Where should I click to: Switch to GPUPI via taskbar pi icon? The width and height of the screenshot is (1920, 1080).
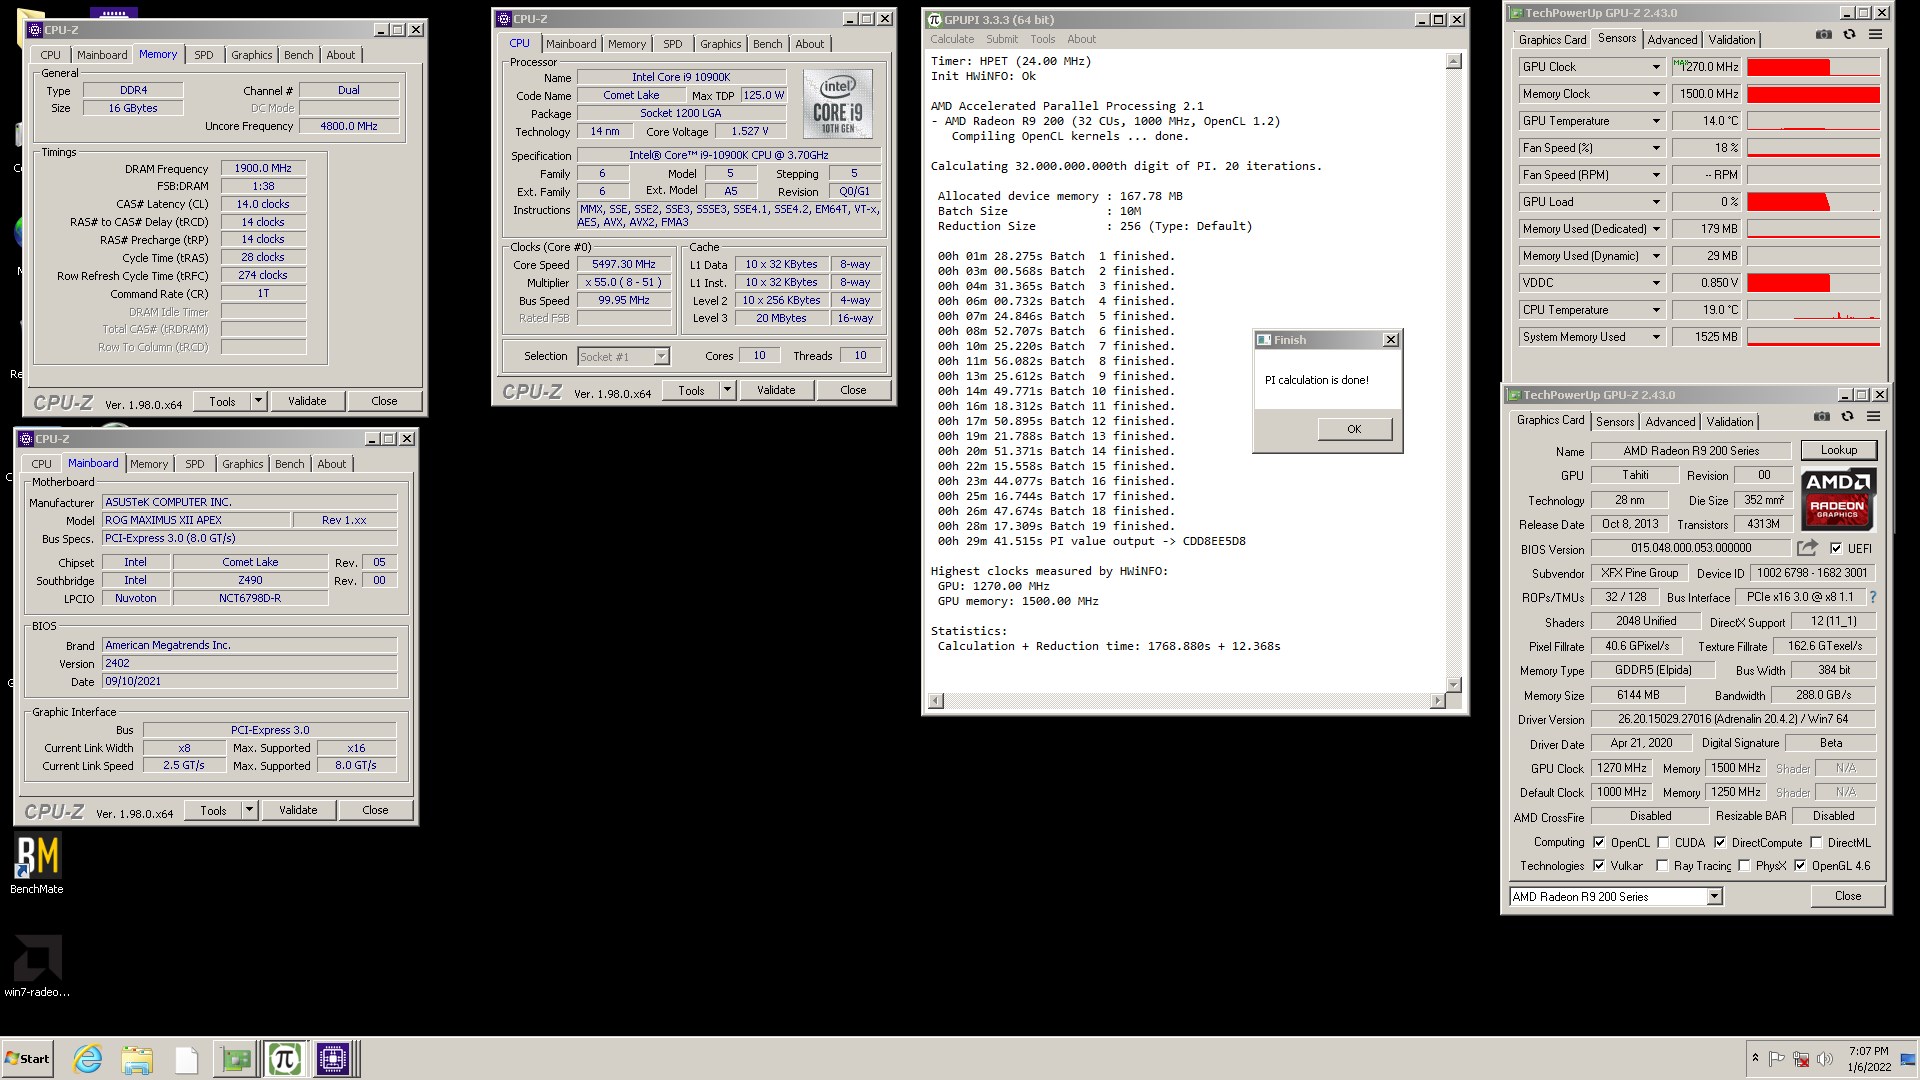[285, 1059]
